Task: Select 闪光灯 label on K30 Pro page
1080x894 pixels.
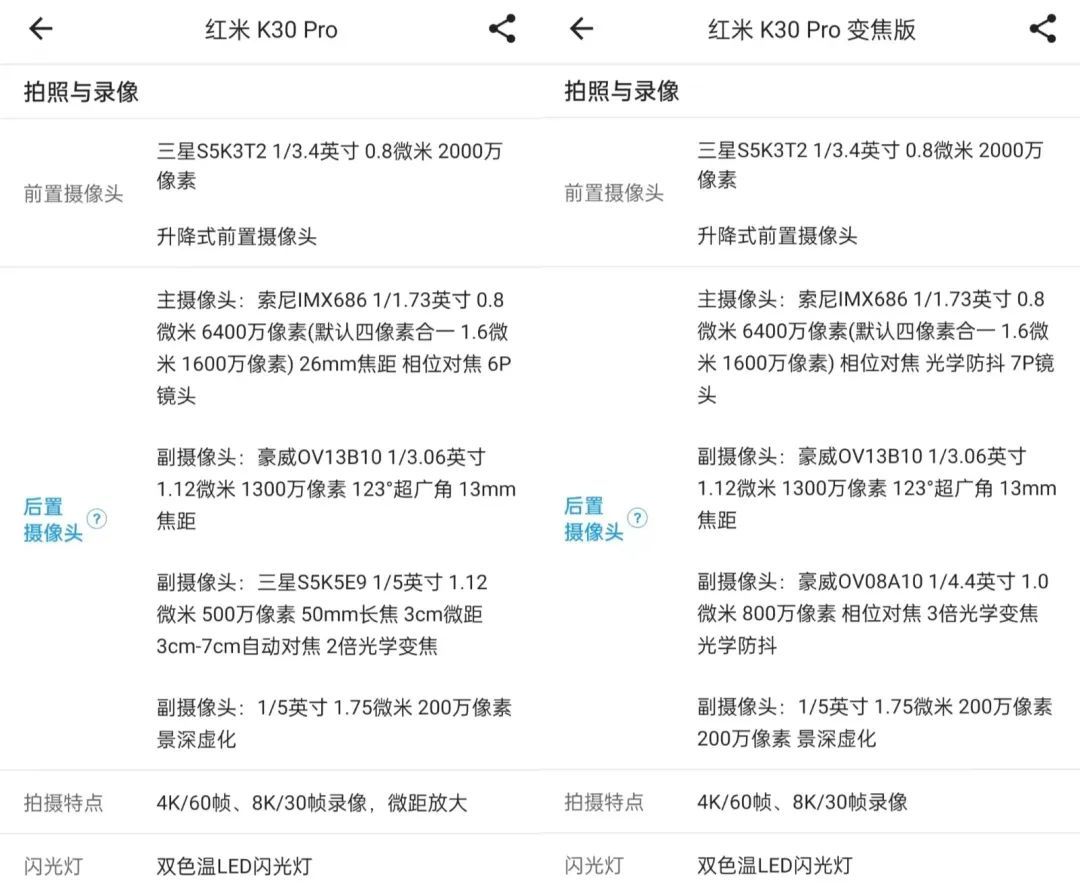Action: point(54,866)
